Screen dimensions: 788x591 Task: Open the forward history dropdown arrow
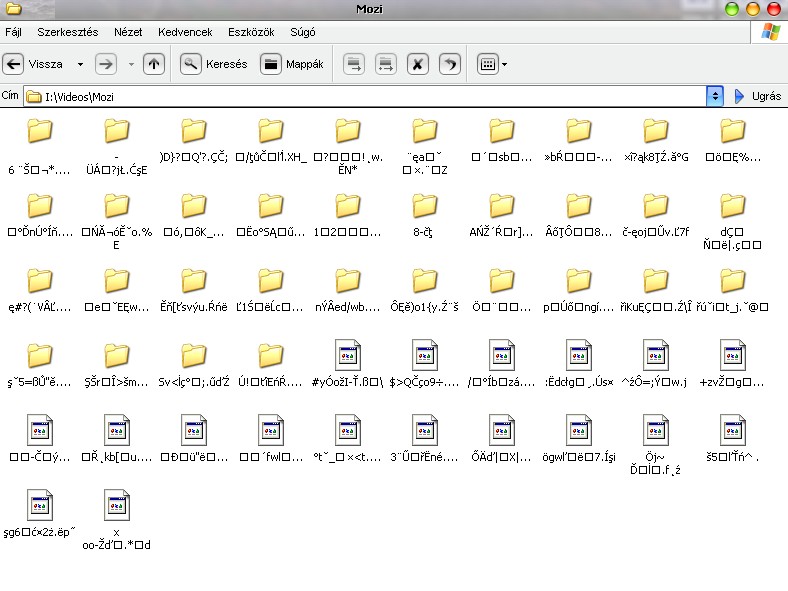coord(131,64)
